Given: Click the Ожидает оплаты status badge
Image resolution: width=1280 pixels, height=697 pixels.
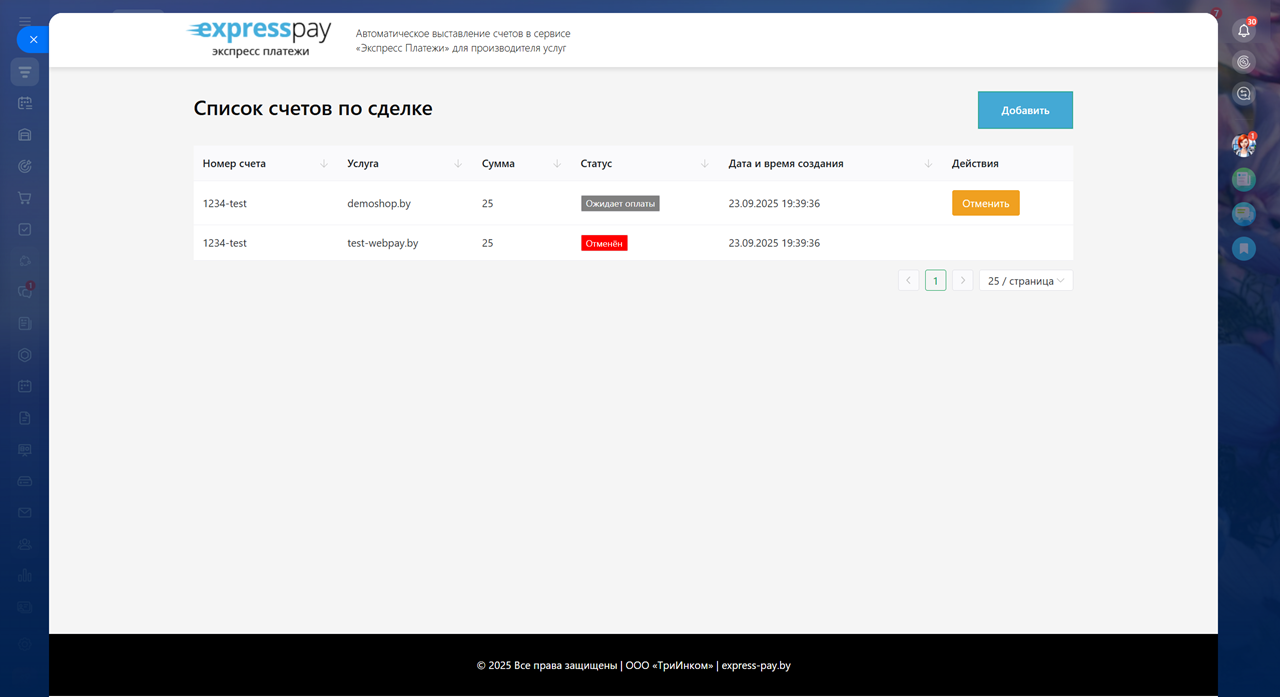Looking at the screenshot, I should coord(620,203).
